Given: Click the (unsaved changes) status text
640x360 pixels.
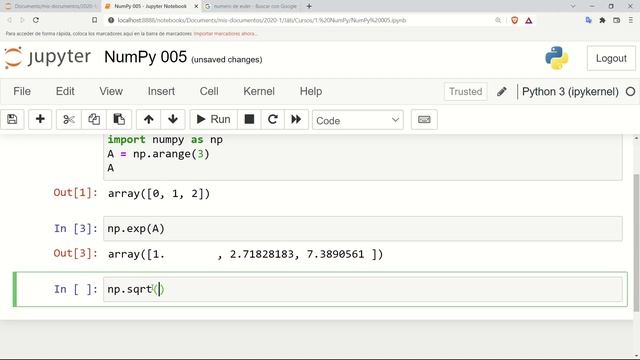Looking at the screenshot, I should point(227,60).
